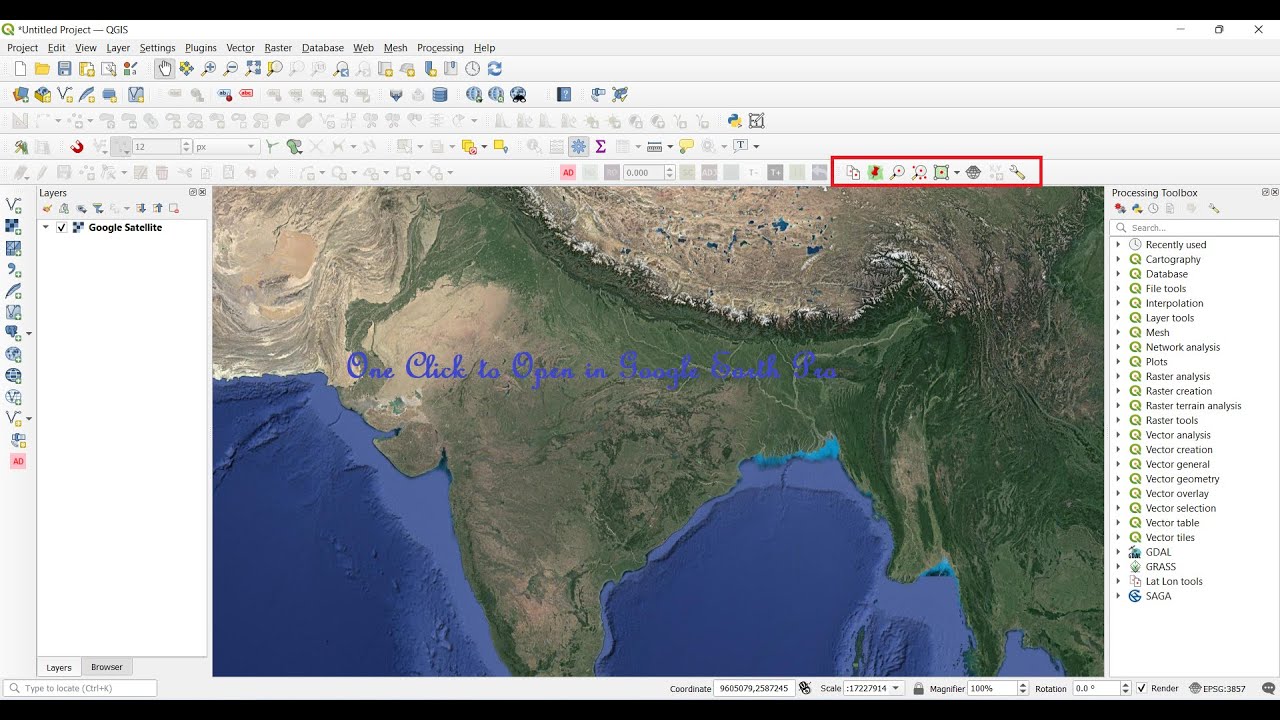Click the Open Project folder icon
This screenshot has height=720, width=1280.
tap(42, 69)
